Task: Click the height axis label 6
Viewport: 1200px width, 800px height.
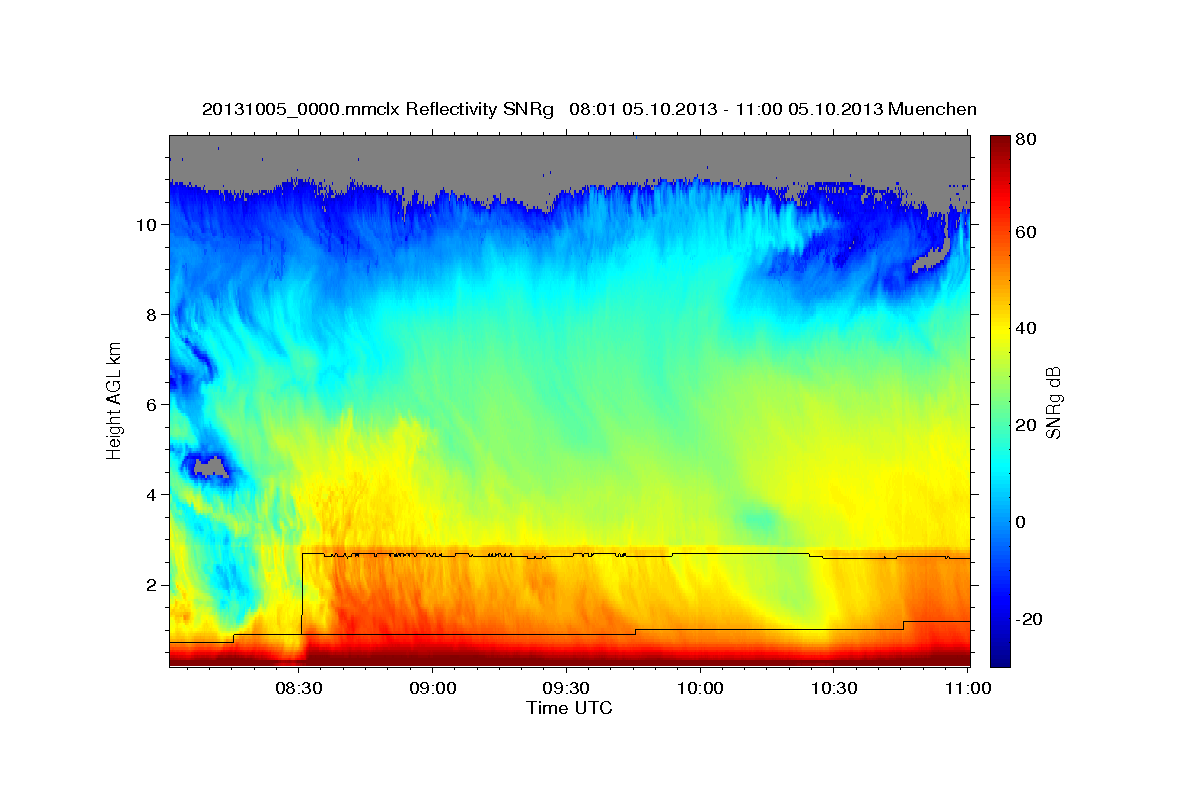Action: point(152,405)
